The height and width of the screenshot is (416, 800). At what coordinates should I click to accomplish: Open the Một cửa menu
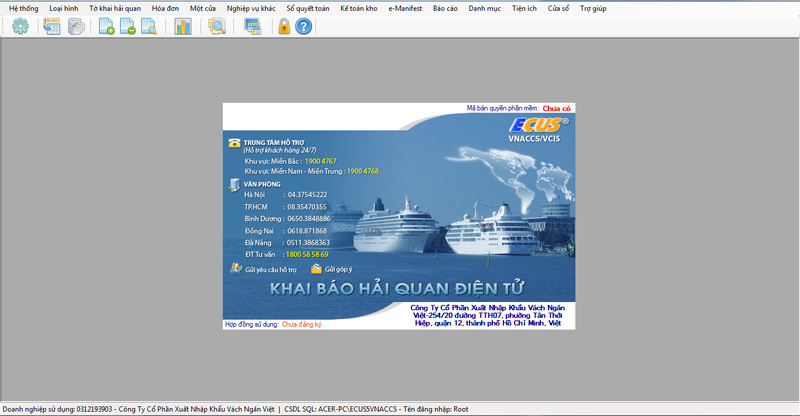point(203,8)
